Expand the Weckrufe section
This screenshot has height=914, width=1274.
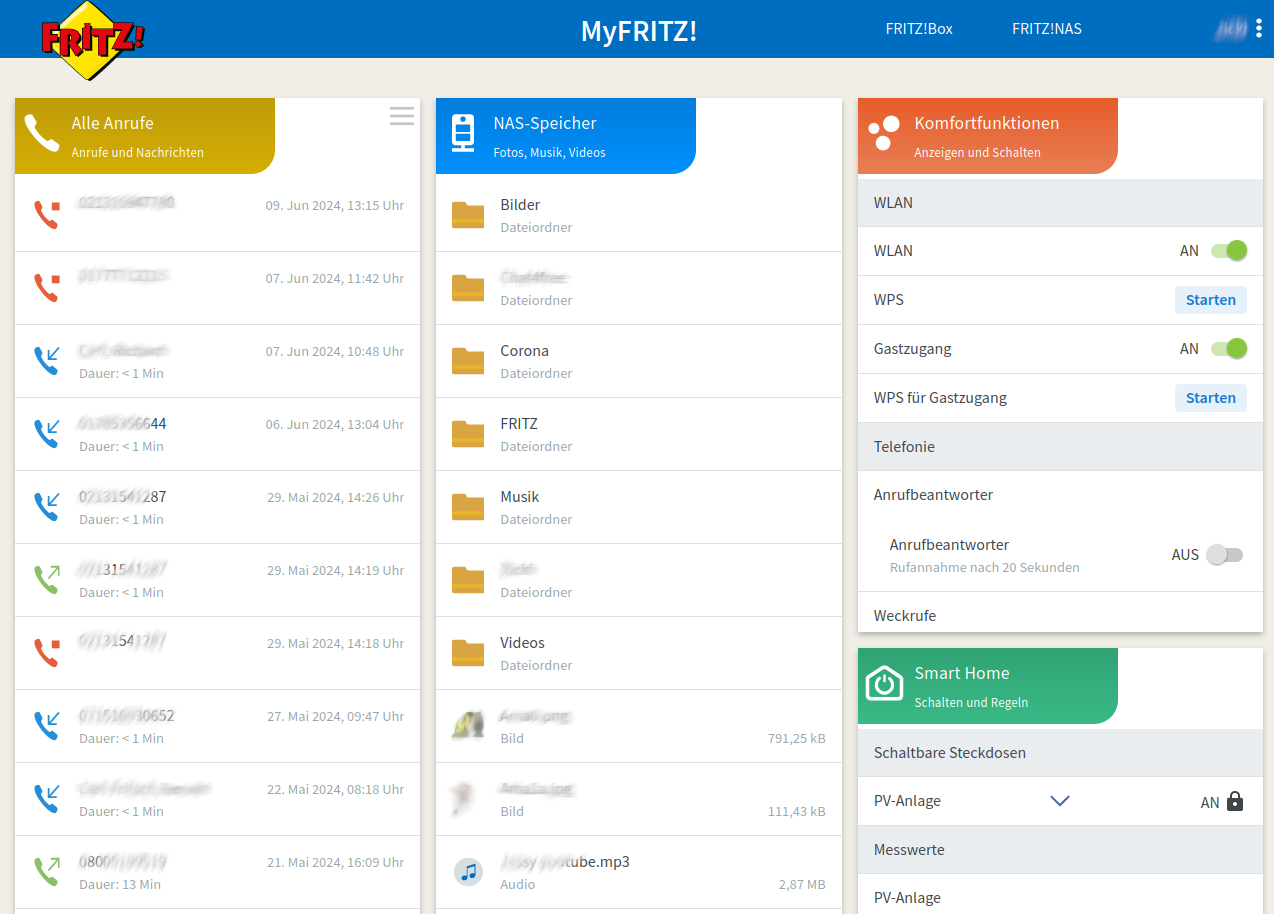905,616
